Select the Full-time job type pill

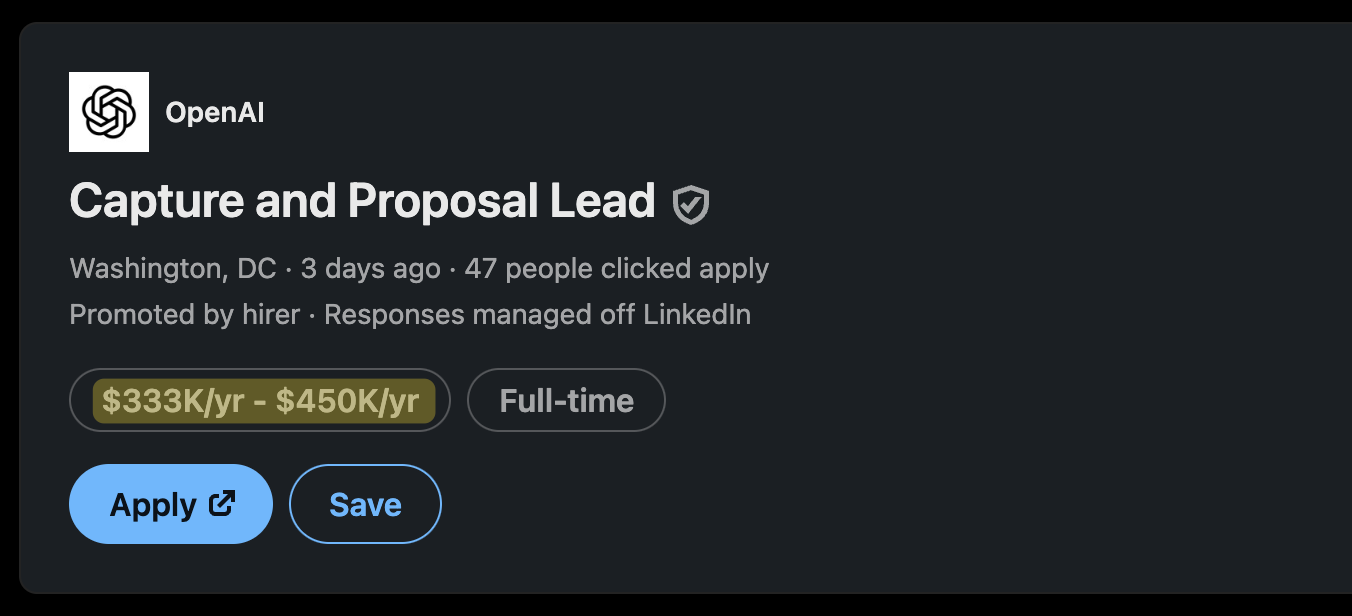[x=567, y=400]
